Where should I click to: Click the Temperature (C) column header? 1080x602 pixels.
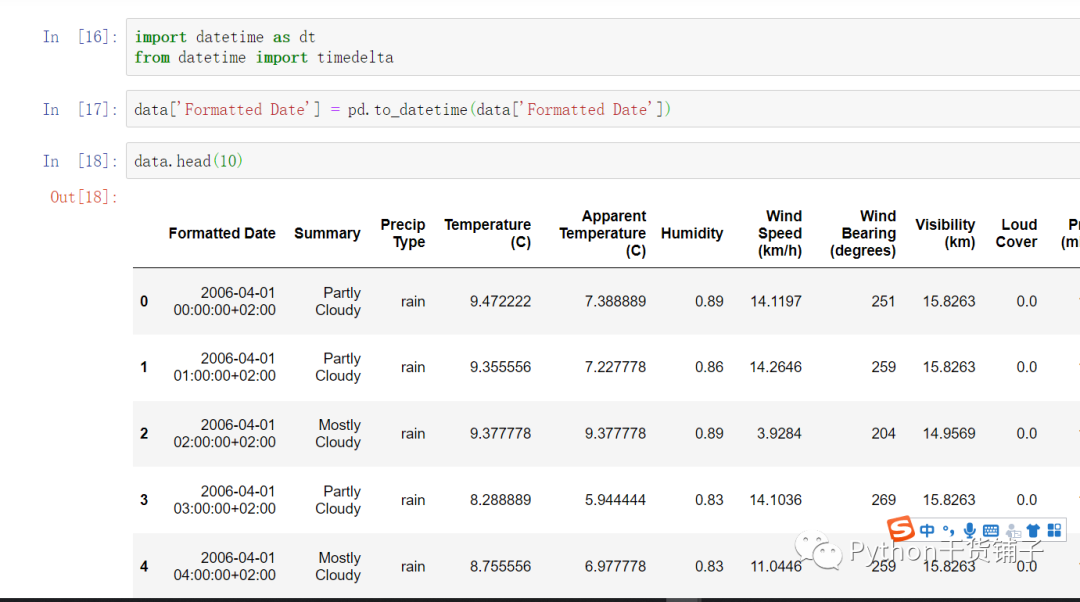(488, 233)
